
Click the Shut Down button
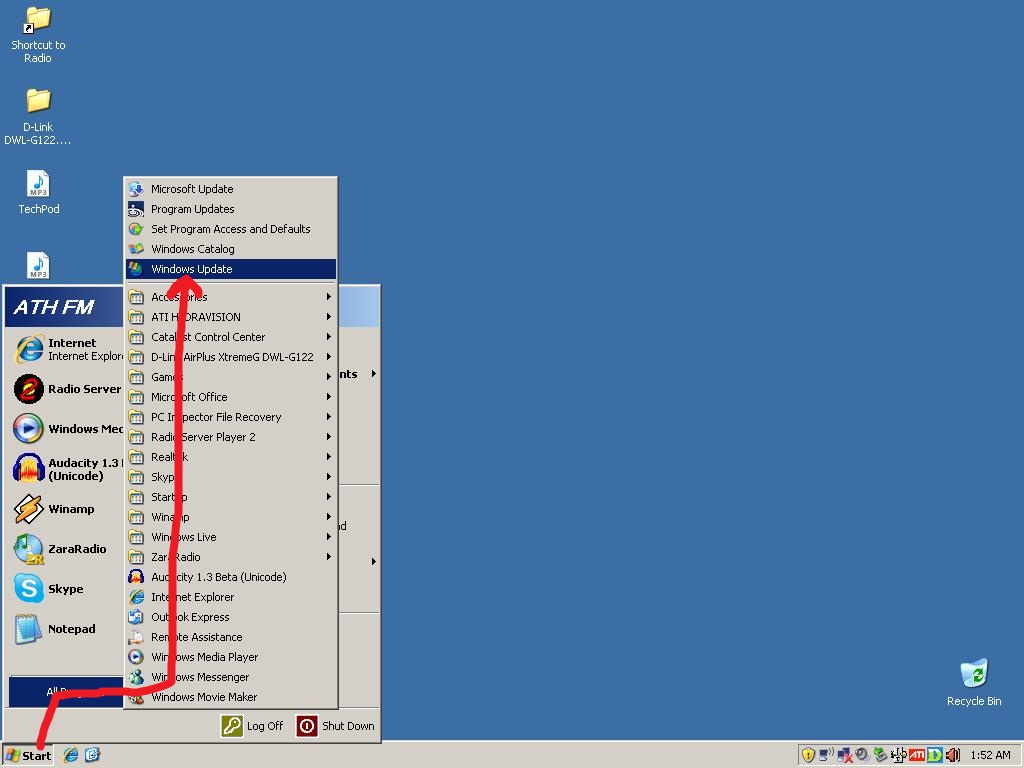pos(336,726)
